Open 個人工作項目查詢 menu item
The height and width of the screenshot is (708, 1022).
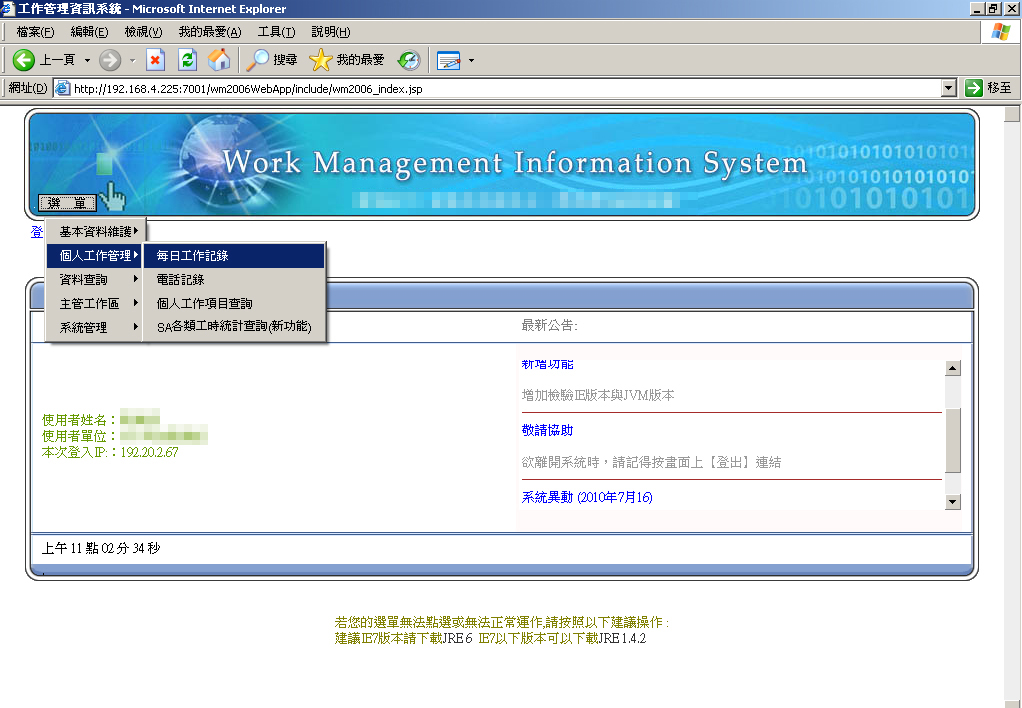[x=204, y=303]
